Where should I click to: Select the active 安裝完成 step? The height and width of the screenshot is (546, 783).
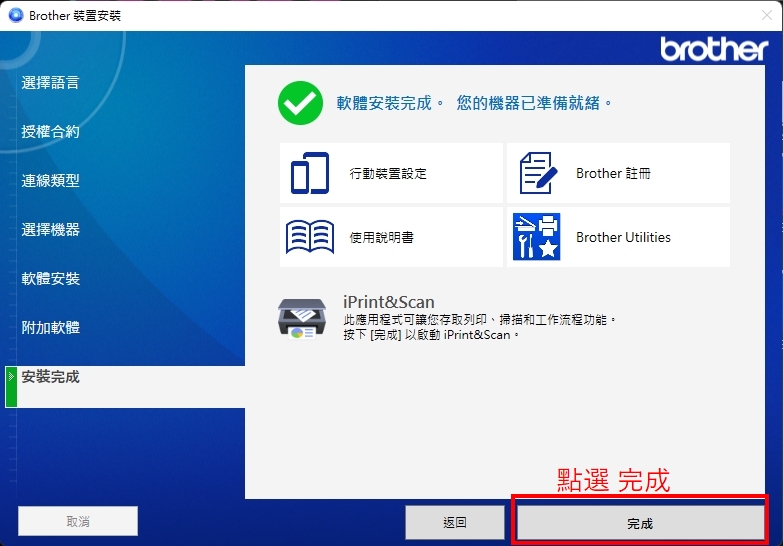(125, 387)
